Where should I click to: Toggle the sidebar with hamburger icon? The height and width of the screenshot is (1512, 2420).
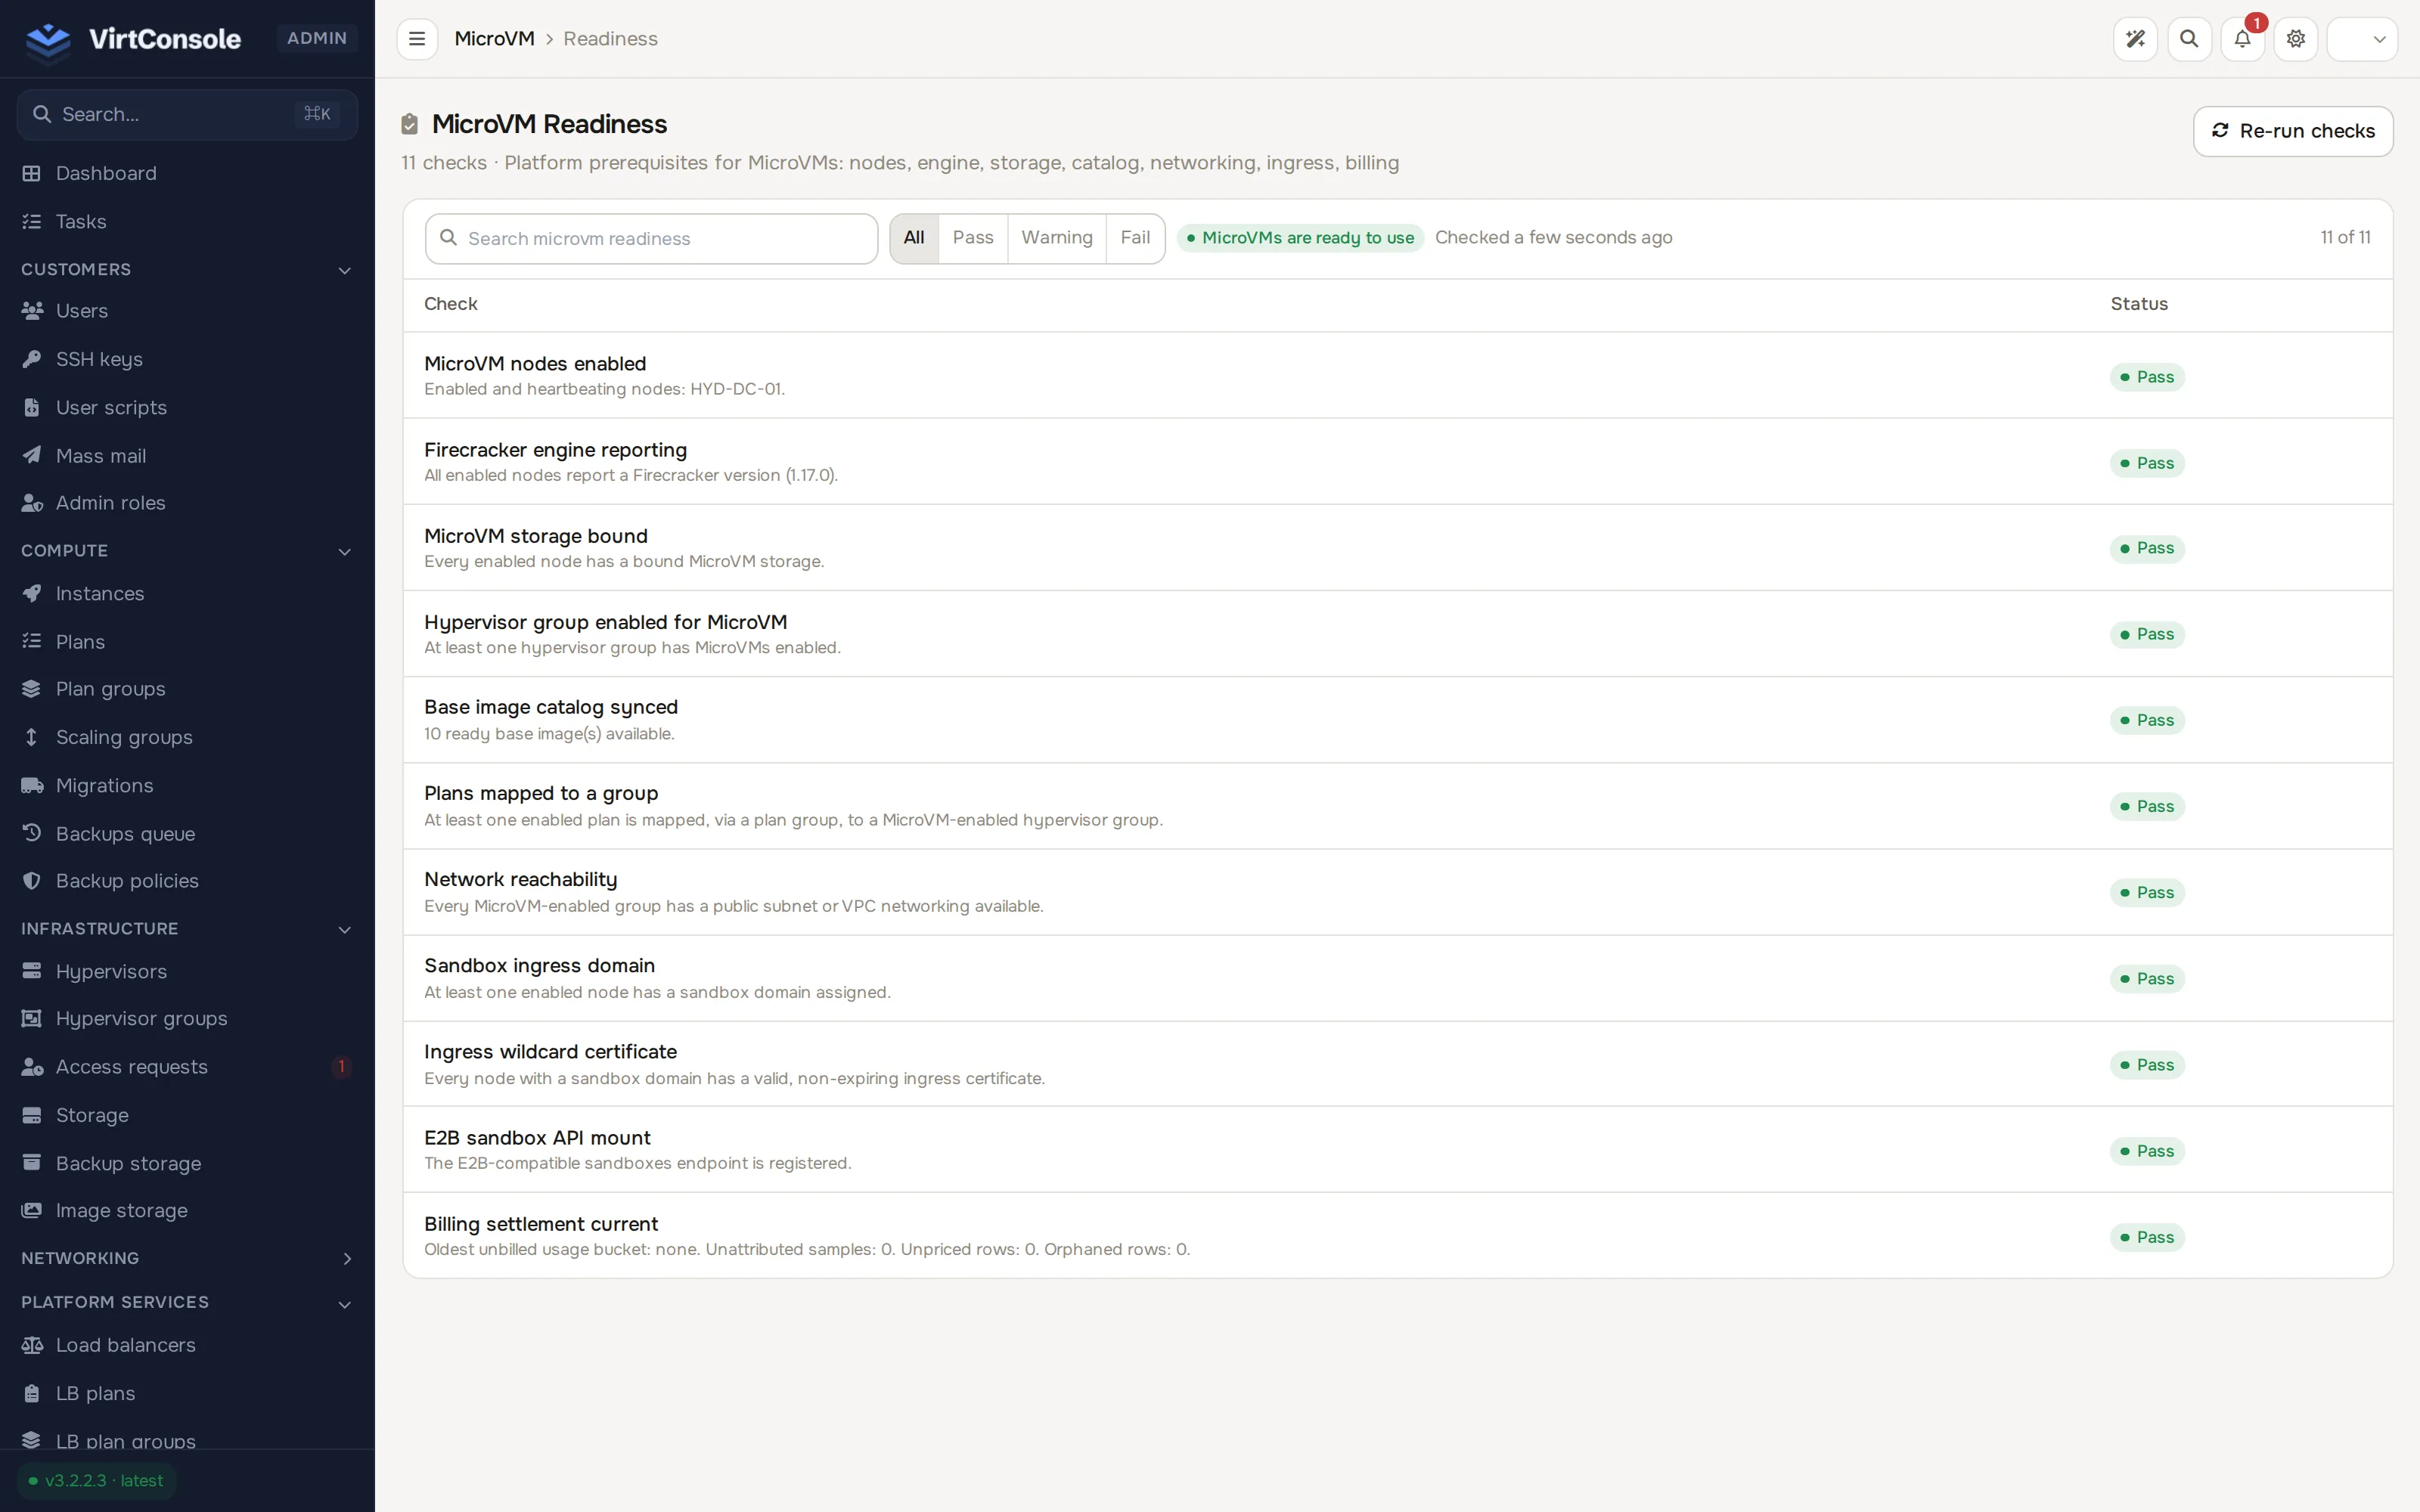tap(417, 39)
